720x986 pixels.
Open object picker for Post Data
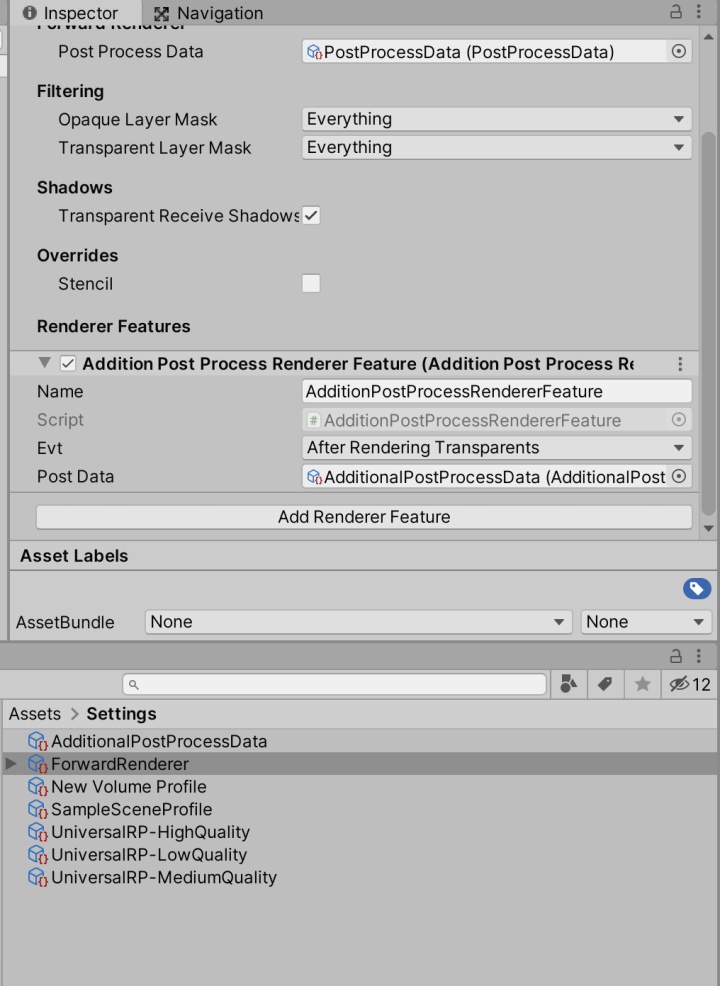pyautogui.click(x=678, y=476)
